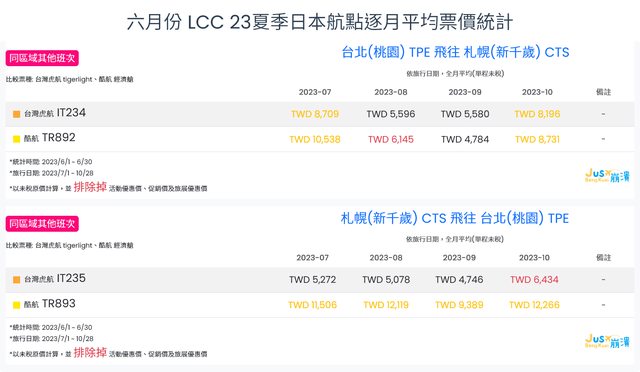Click the top pink 同區域其他班次 button

click(42, 58)
